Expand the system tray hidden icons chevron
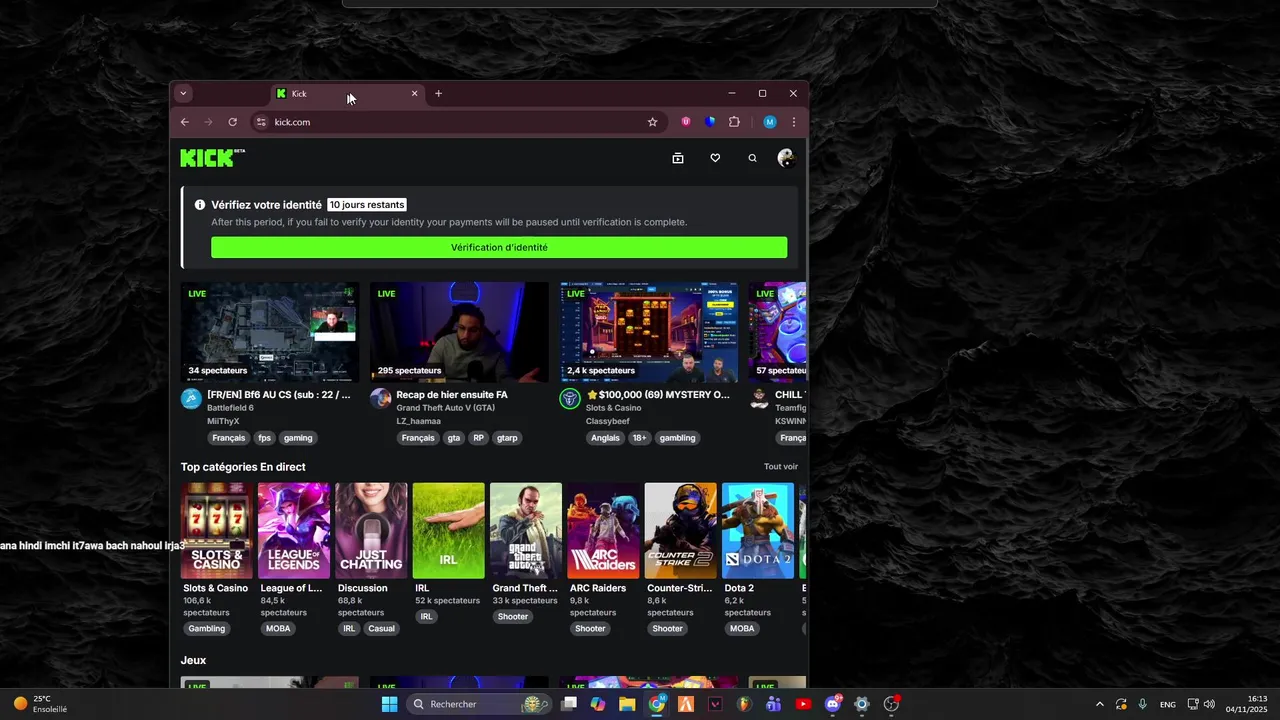The image size is (1280, 720). coord(1100,704)
